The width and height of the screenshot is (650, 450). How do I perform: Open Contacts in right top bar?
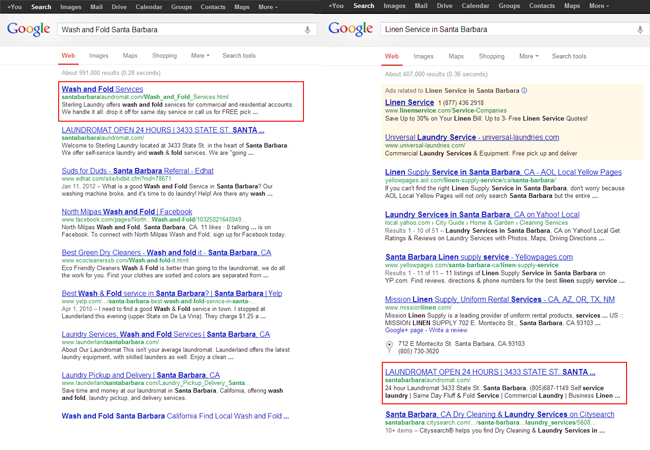coord(542,6)
